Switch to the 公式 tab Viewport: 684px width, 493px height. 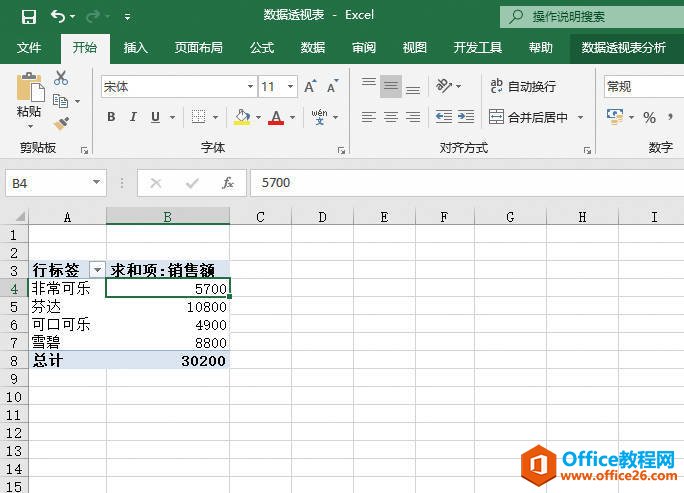point(262,47)
